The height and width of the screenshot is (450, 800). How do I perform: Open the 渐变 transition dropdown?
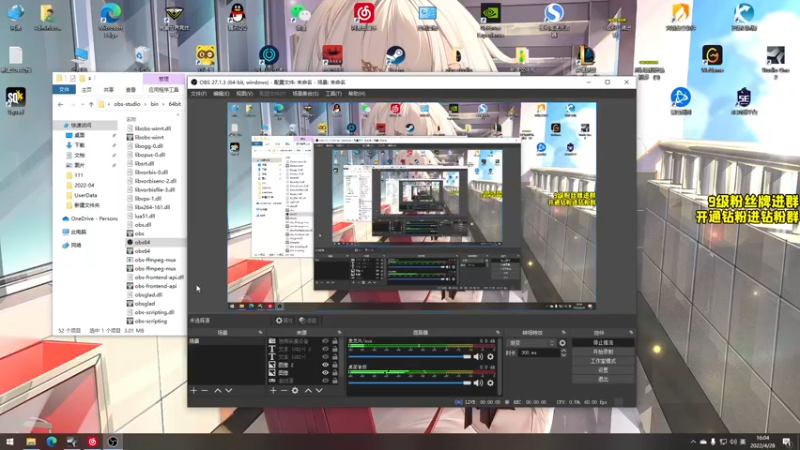(531, 343)
